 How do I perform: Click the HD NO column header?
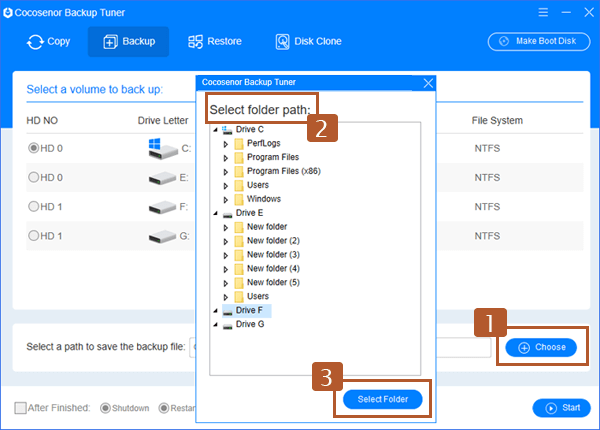[42, 121]
